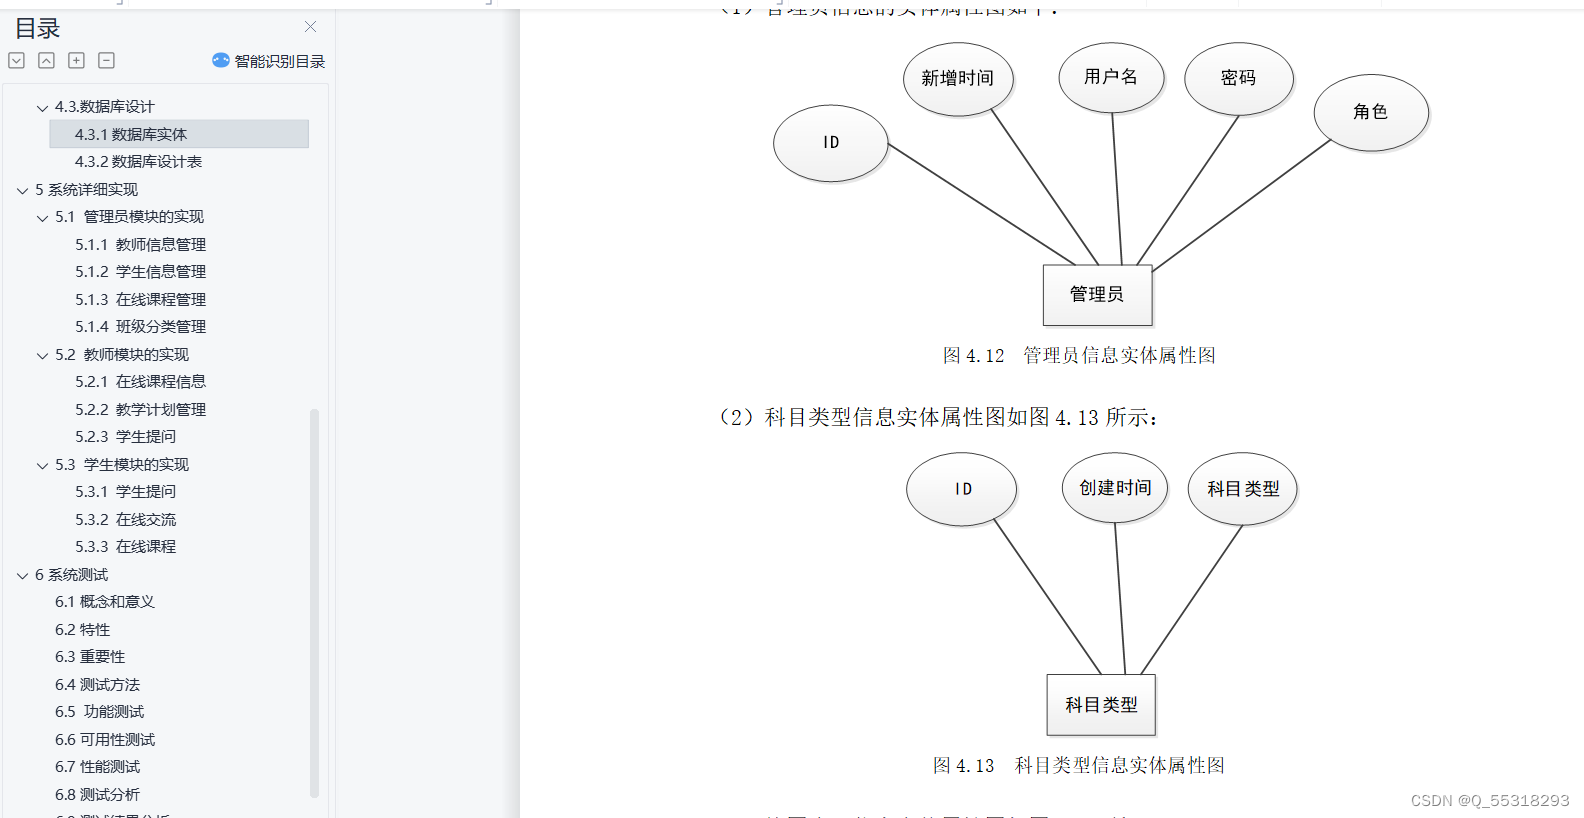Collapse the 6 系统测试 section
The height and width of the screenshot is (818, 1584).
coord(22,575)
